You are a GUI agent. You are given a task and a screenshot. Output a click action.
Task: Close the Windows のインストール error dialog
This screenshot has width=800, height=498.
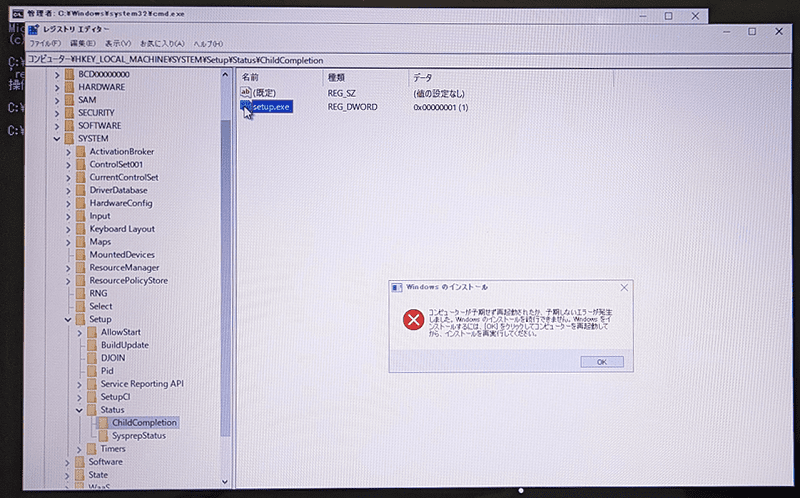point(624,288)
